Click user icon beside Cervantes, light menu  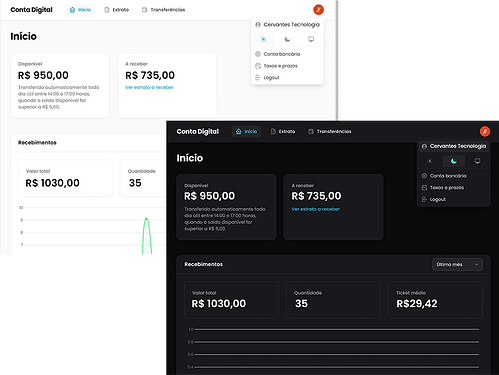pyautogui.click(x=258, y=25)
